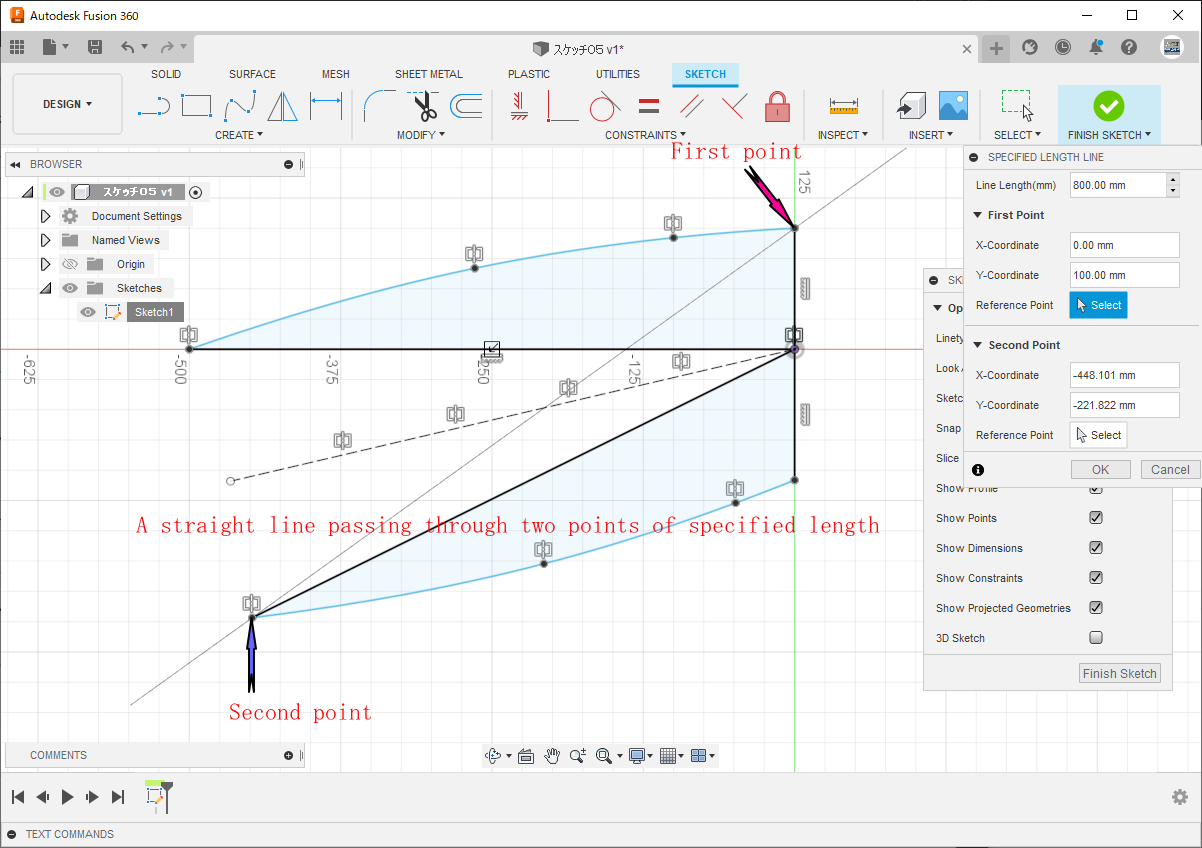Image resolution: width=1202 pixels, height=848 pixels.
Task: Apply the Fix/Unfix lock constraint
Action: click(x=777, y=105)
